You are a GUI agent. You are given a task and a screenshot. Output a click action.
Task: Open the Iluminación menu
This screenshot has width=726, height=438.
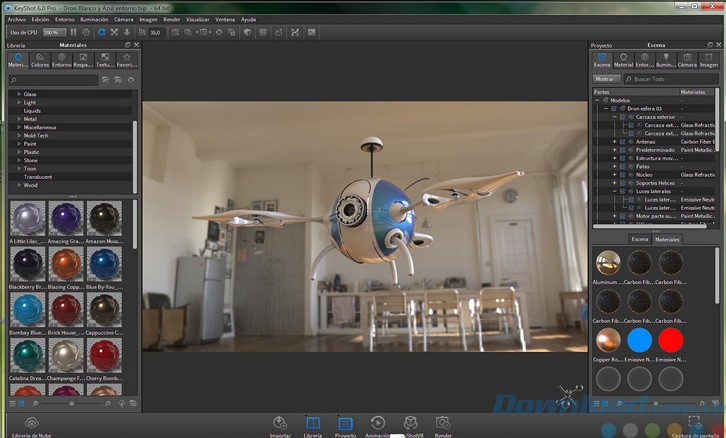(x=94, y=19)
